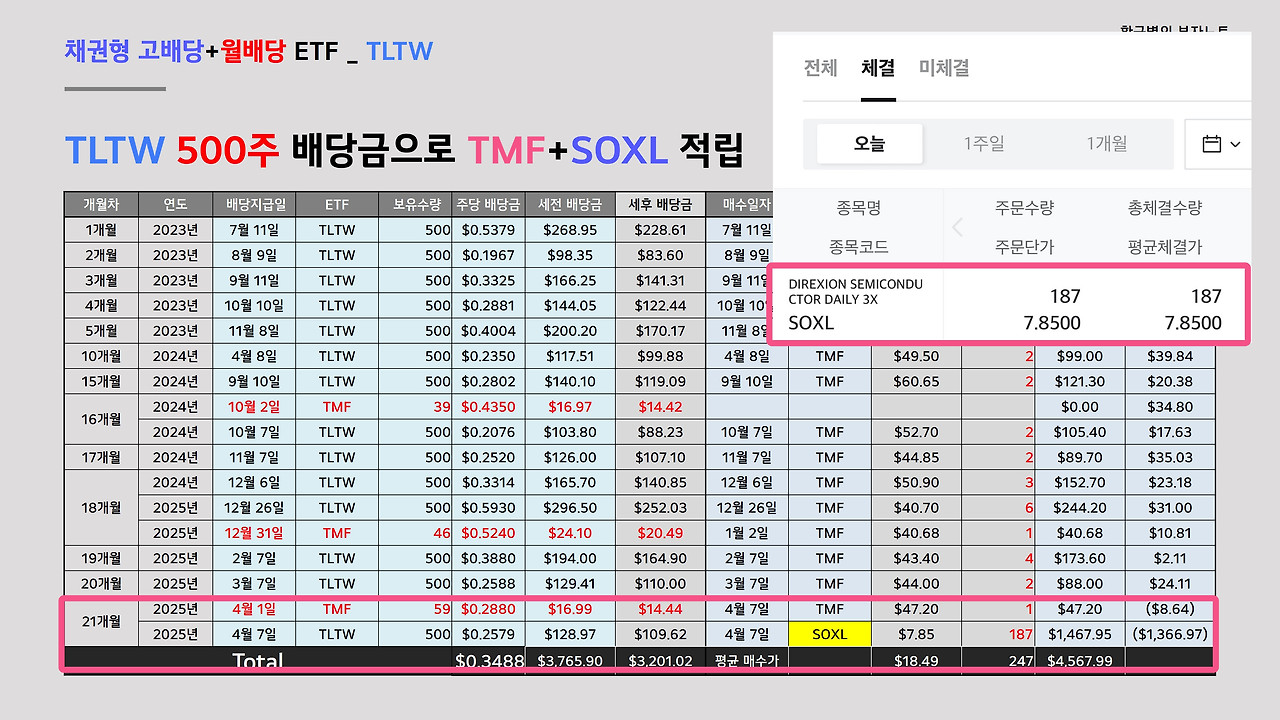Viewport: 1280px width, 720px height.
Task: Click the $7.85 SOXL purchase price cell
Action: point(917,634)
